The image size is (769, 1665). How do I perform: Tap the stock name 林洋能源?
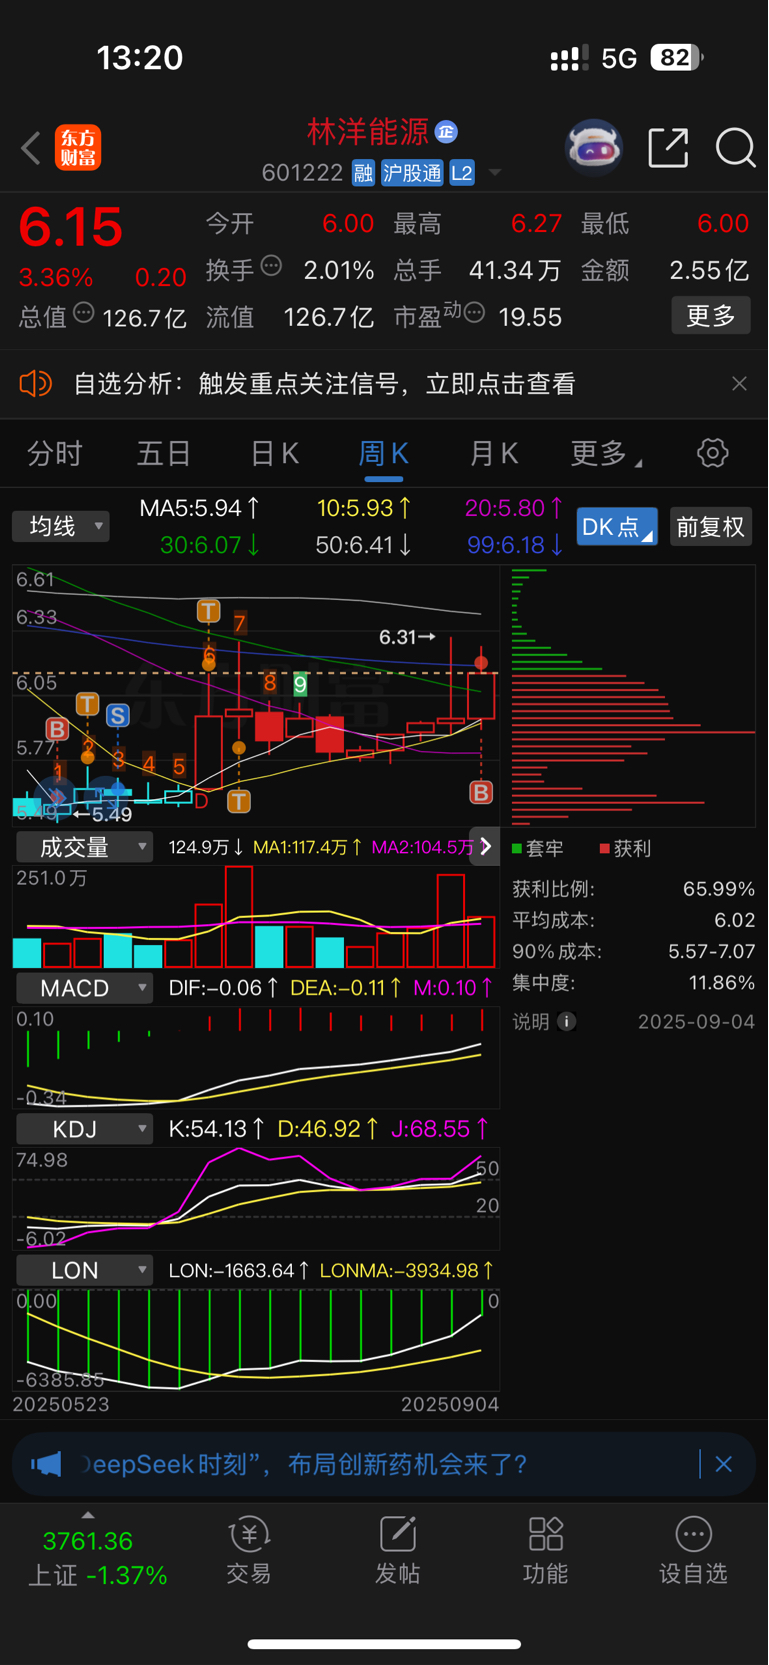pos(367,131)
